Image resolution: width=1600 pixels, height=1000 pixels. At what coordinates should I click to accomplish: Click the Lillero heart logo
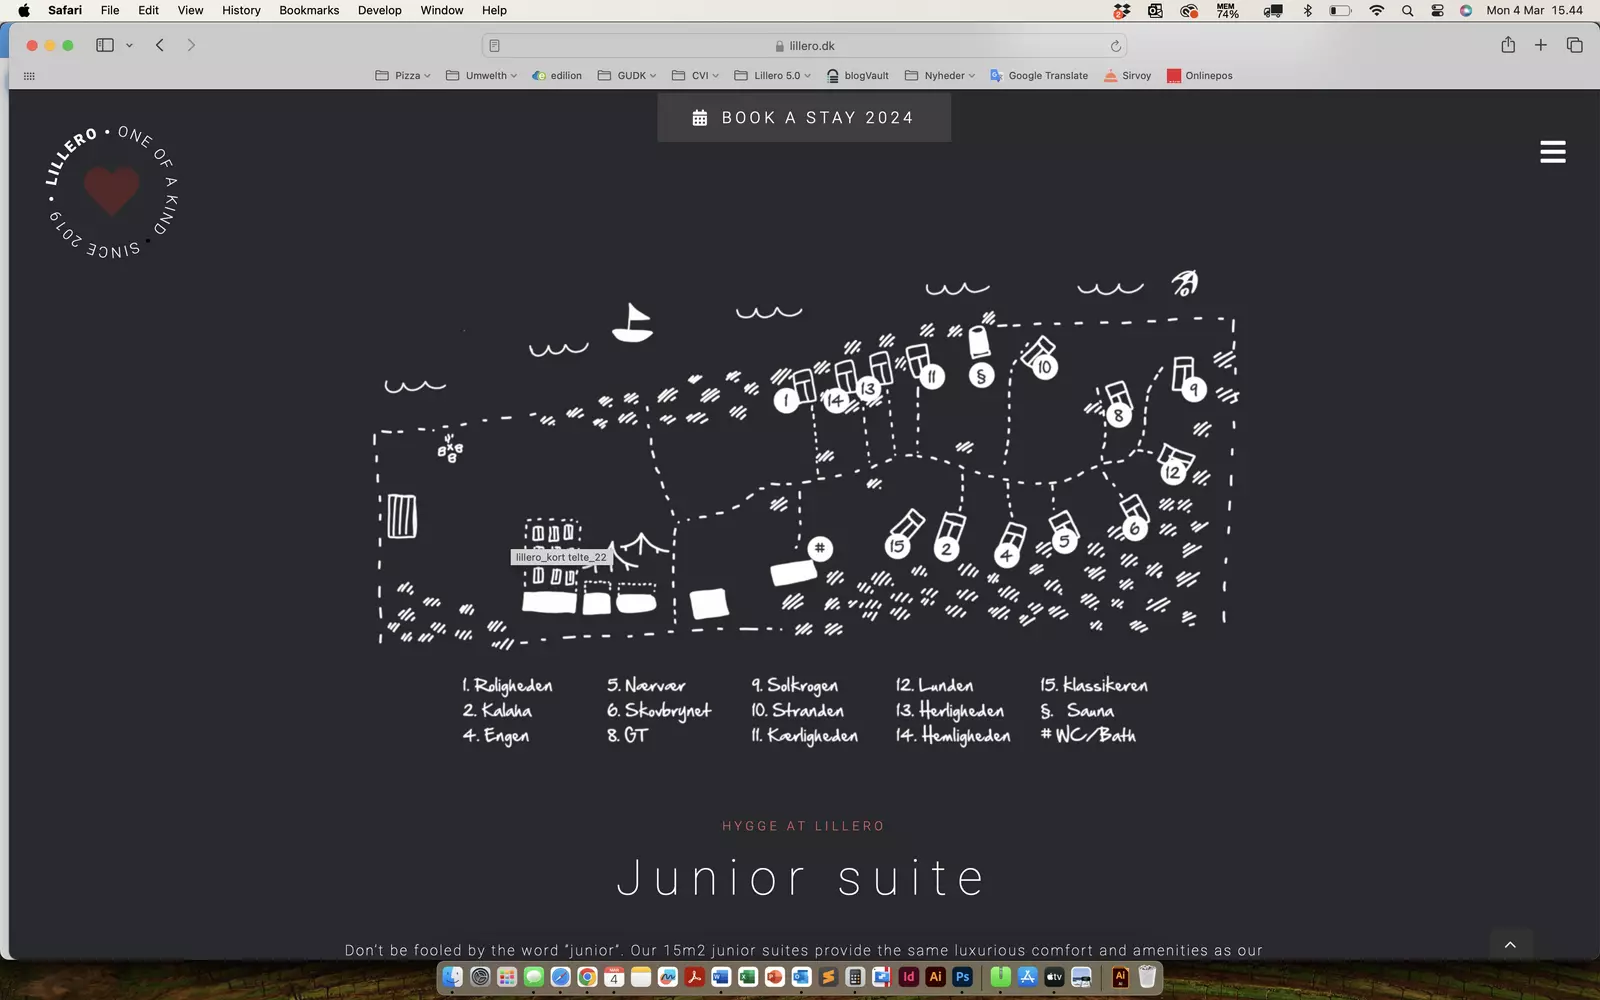111,191
